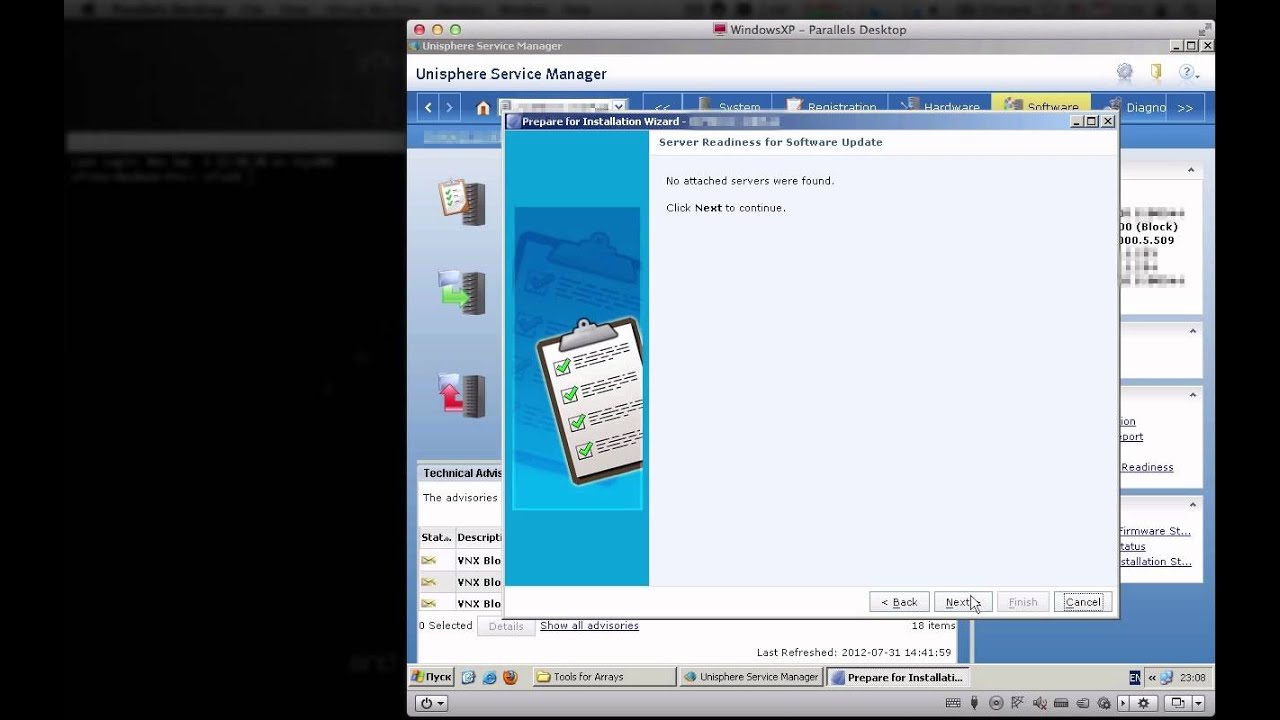
Task: Select the first VNX Blo advisory row
Action: click(461, 560)
